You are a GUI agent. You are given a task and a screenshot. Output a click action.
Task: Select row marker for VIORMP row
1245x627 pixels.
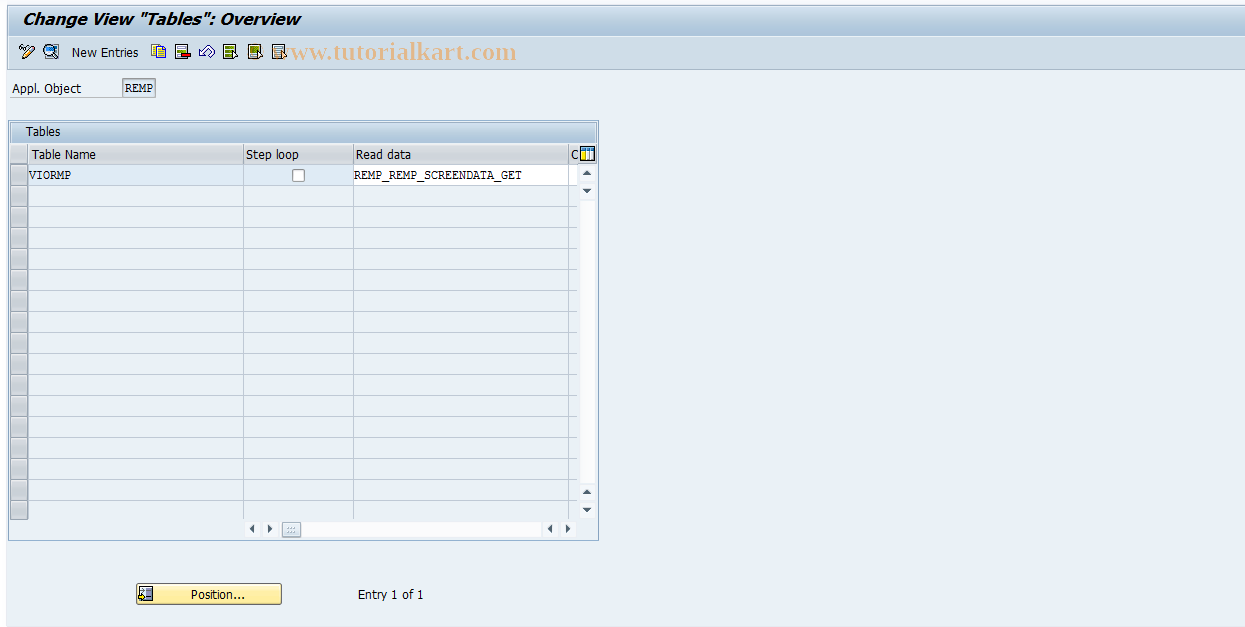(19, 175)
